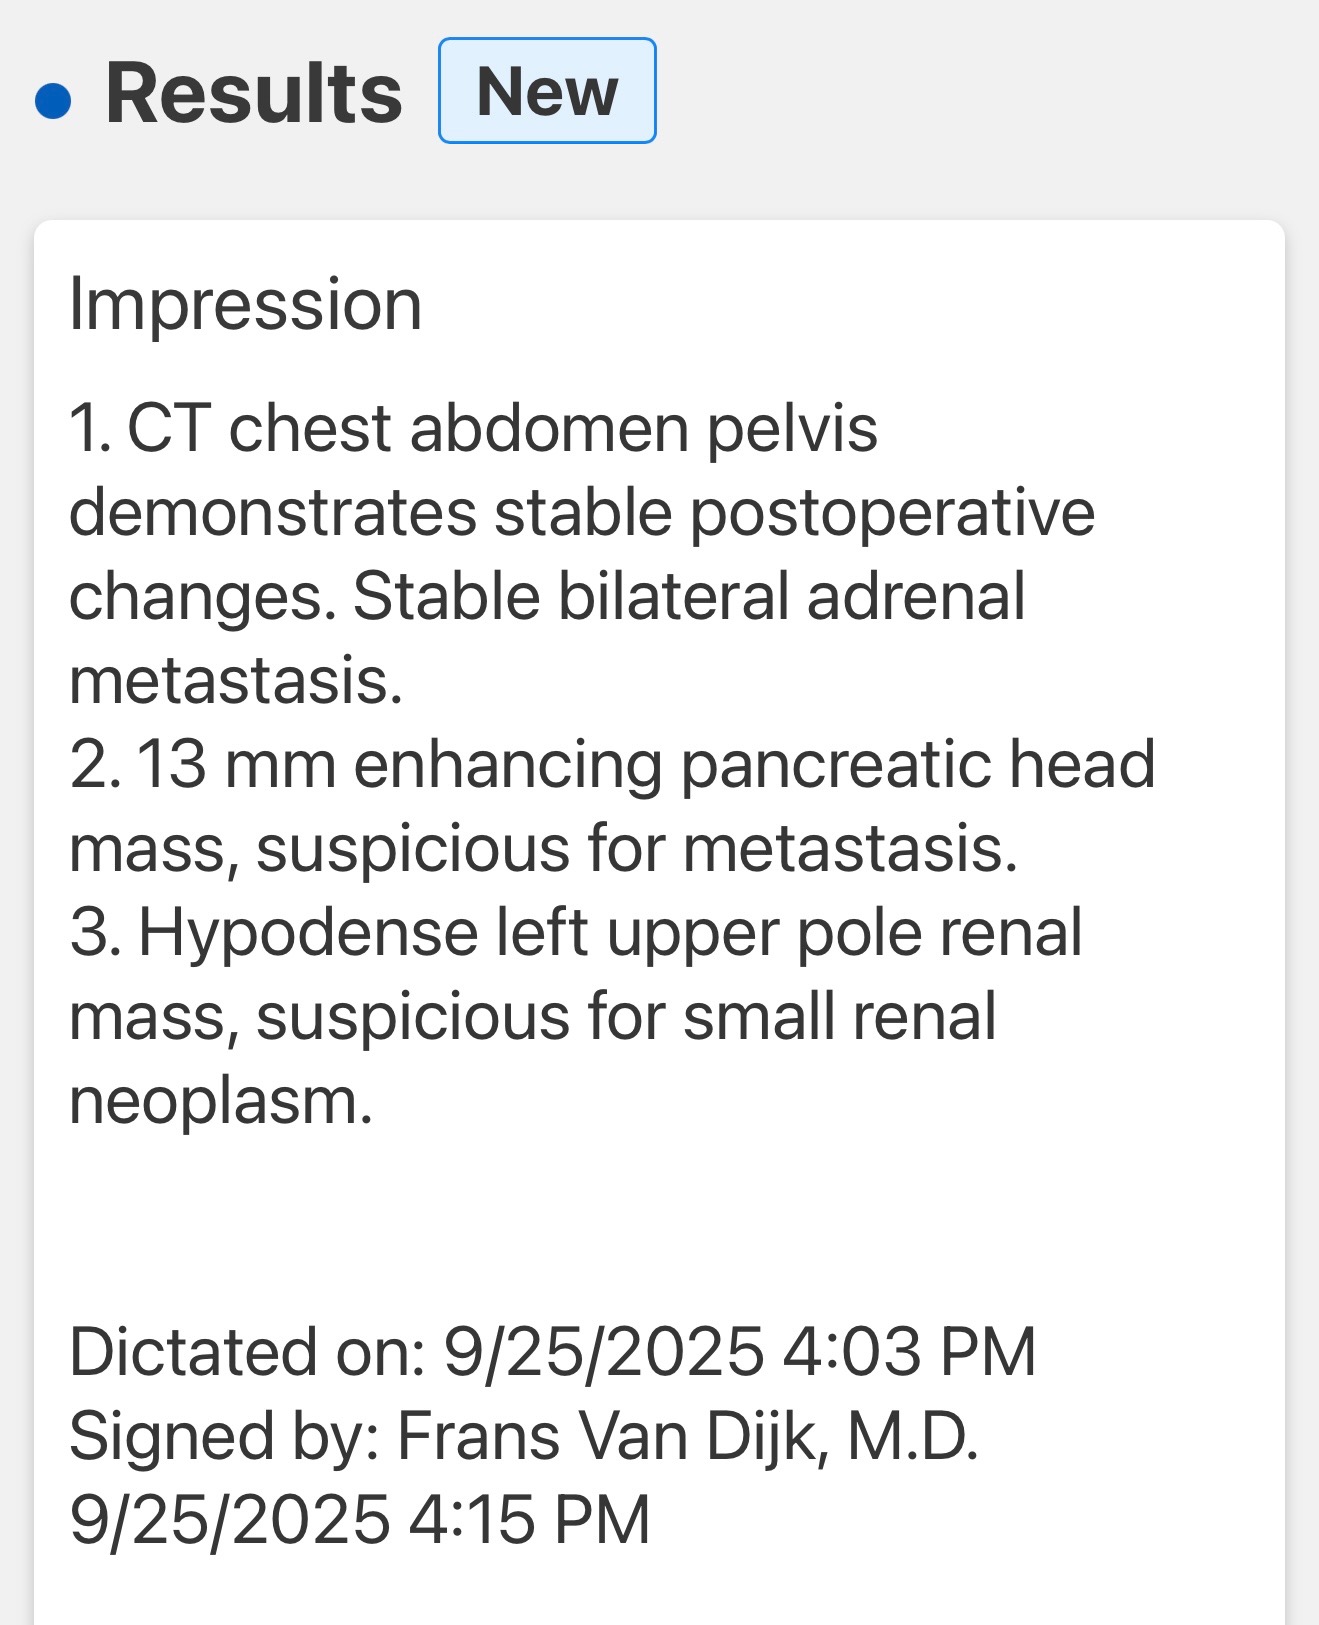The image size is (1319, 1625).
Task: Click the New badge next to Results
Action: (x=547, y=91)
